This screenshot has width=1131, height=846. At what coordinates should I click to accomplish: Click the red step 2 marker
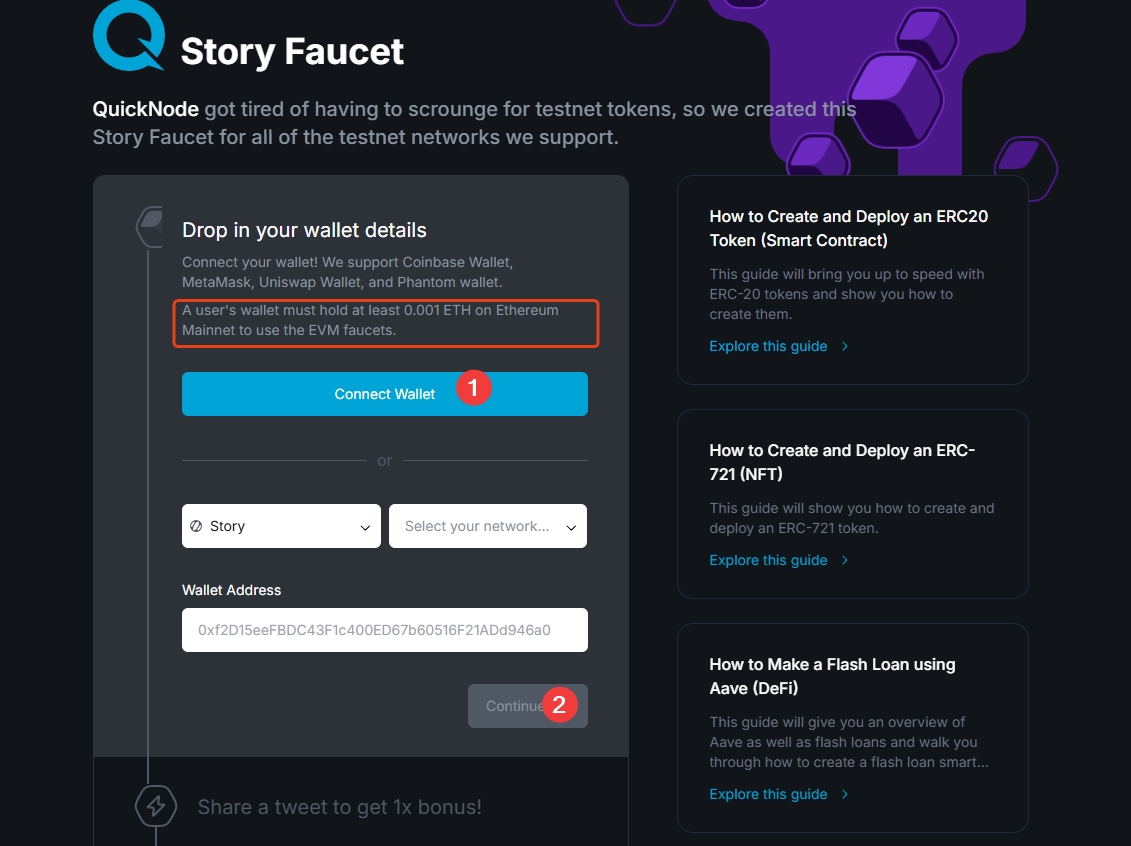(559, 705)
